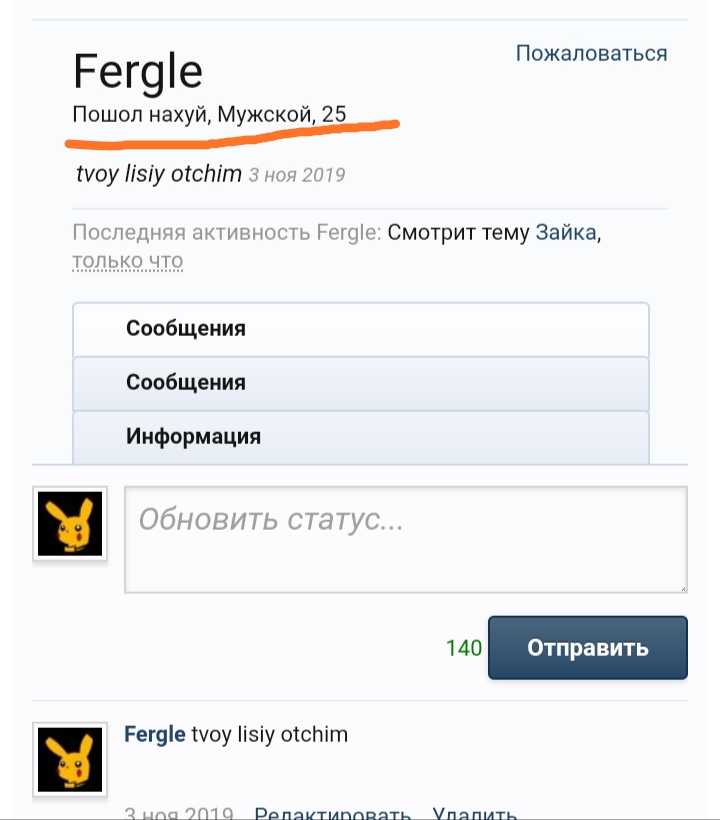This screenshot has width=720, height=820.
Task: Focus the "Обновить статус..." input field
Action: 405,539
